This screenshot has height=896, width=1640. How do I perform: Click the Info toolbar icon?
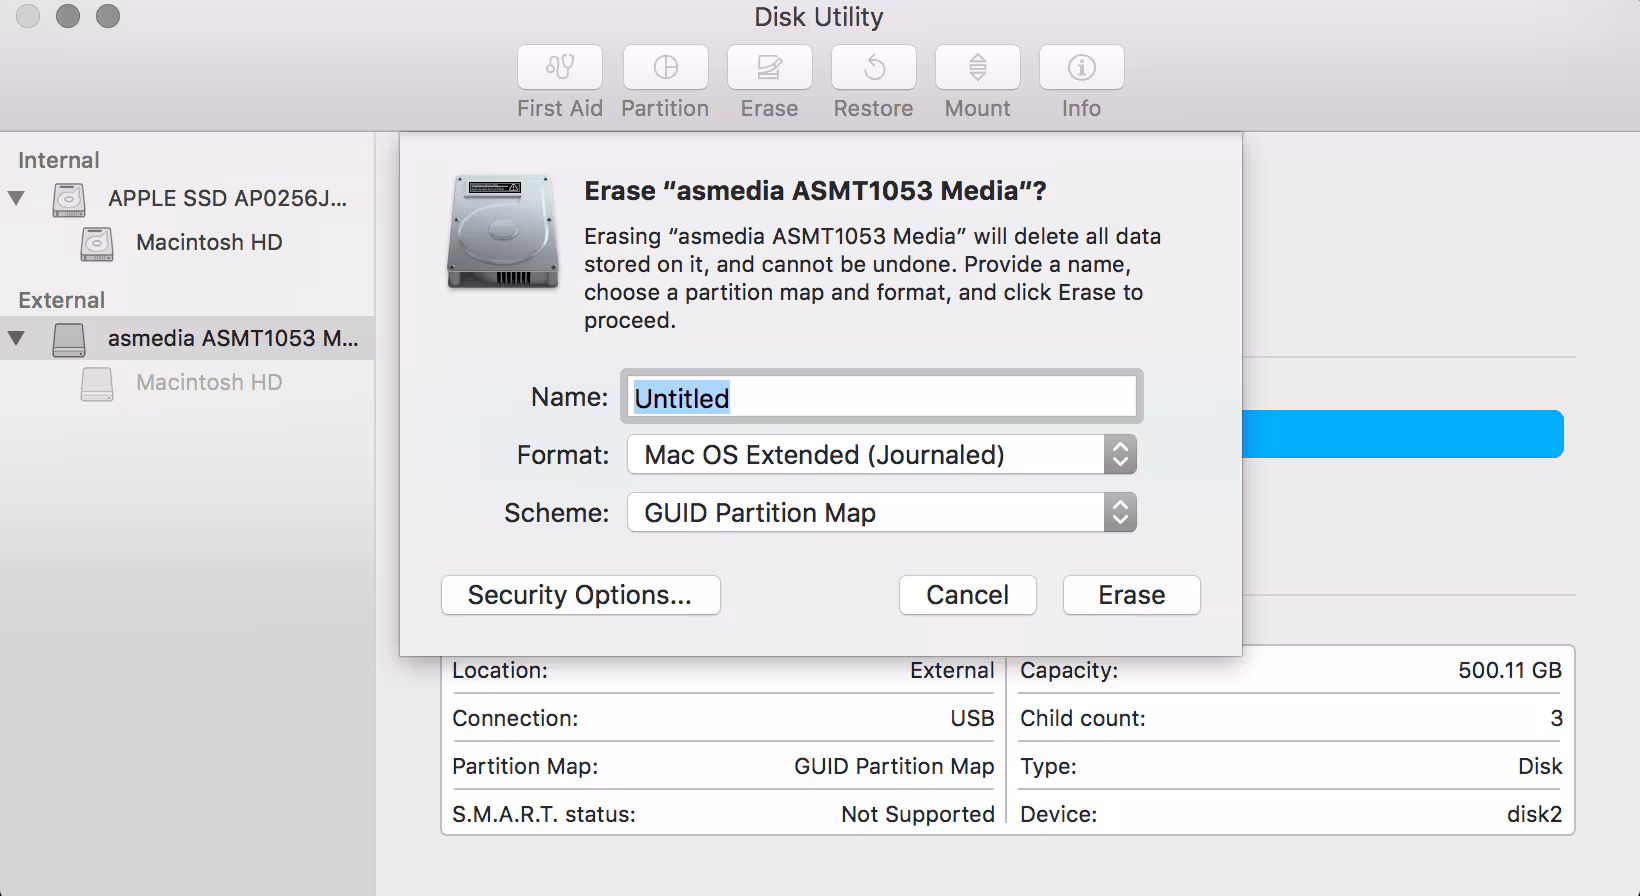[x=1081, y=67]
